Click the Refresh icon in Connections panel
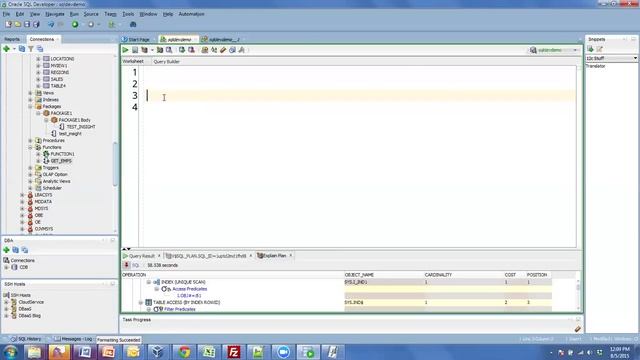This screenshot has width=640, height=360. point(22,49)
